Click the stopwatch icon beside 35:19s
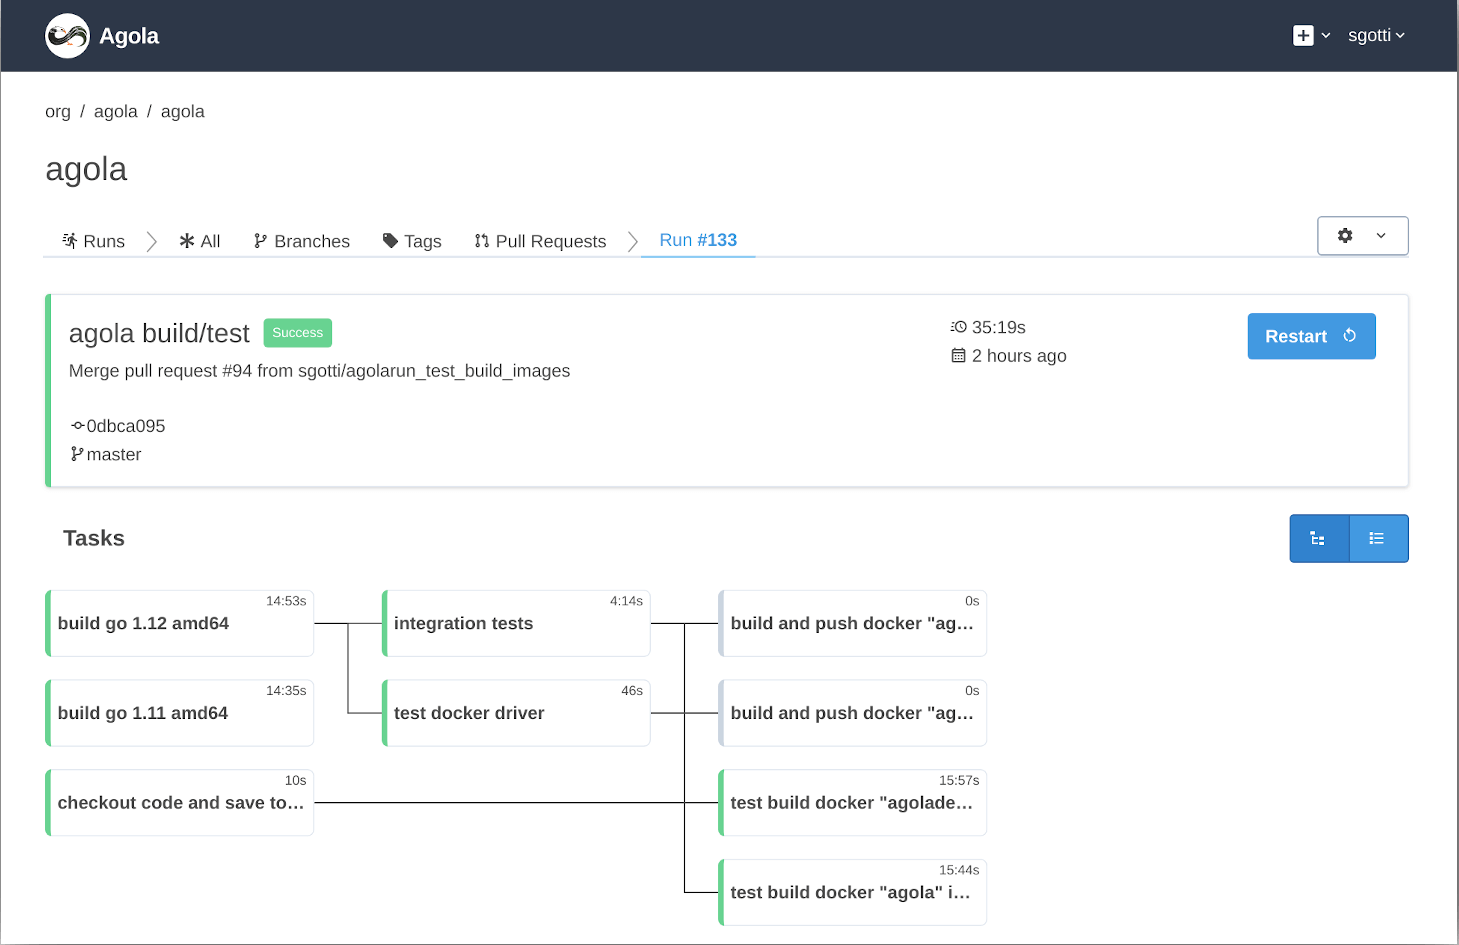 (x=958, y=327)
